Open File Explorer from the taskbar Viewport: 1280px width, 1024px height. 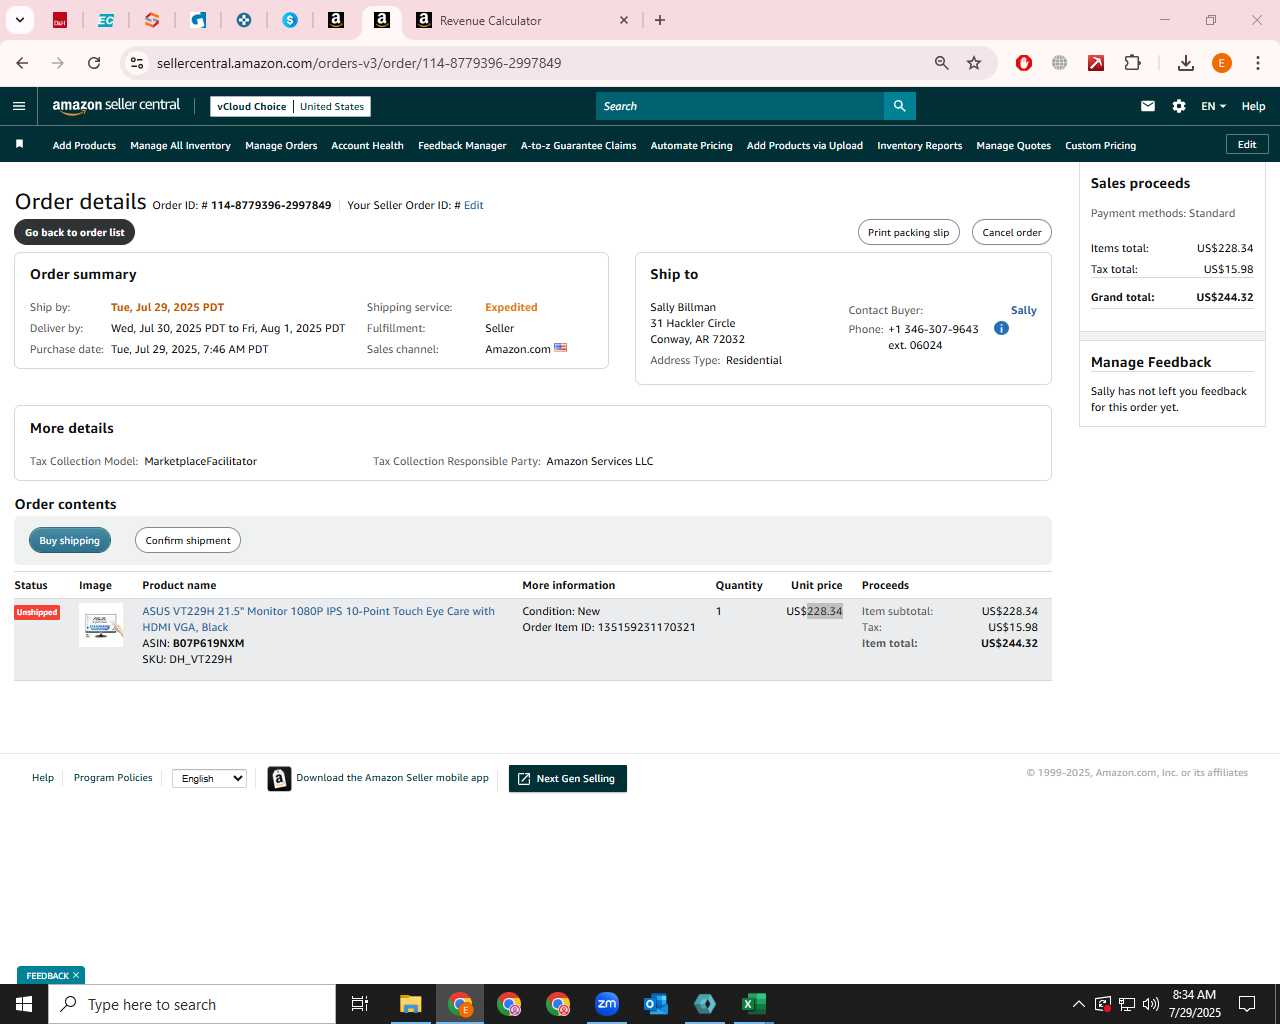coord(411,1004)
